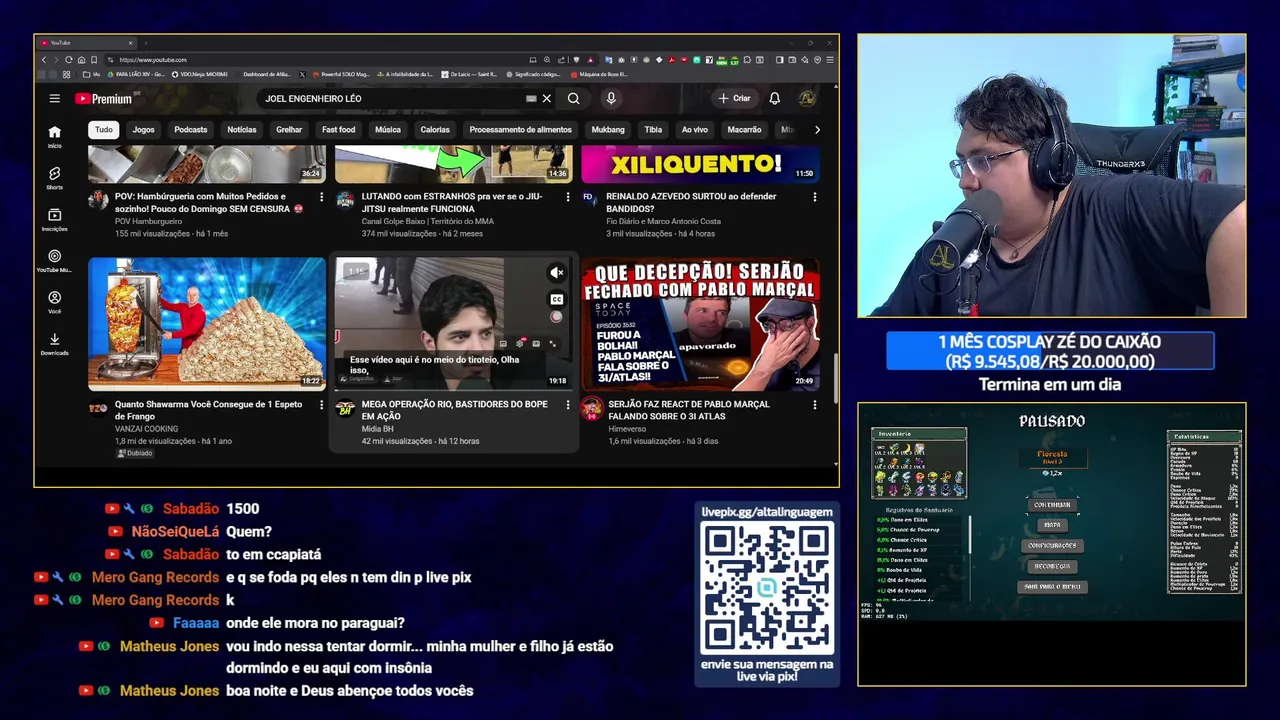The image size is (1280, 720).
Task: Show more category chips with right arrow
Action: pyautogui.click(x=817, y=130)
